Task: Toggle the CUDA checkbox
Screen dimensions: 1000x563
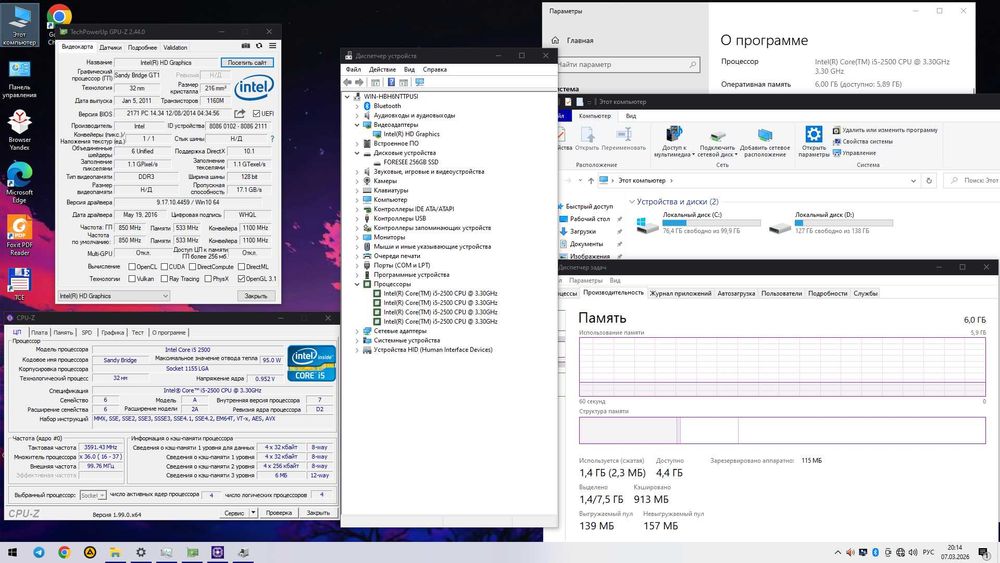Action: click(164, 267)
